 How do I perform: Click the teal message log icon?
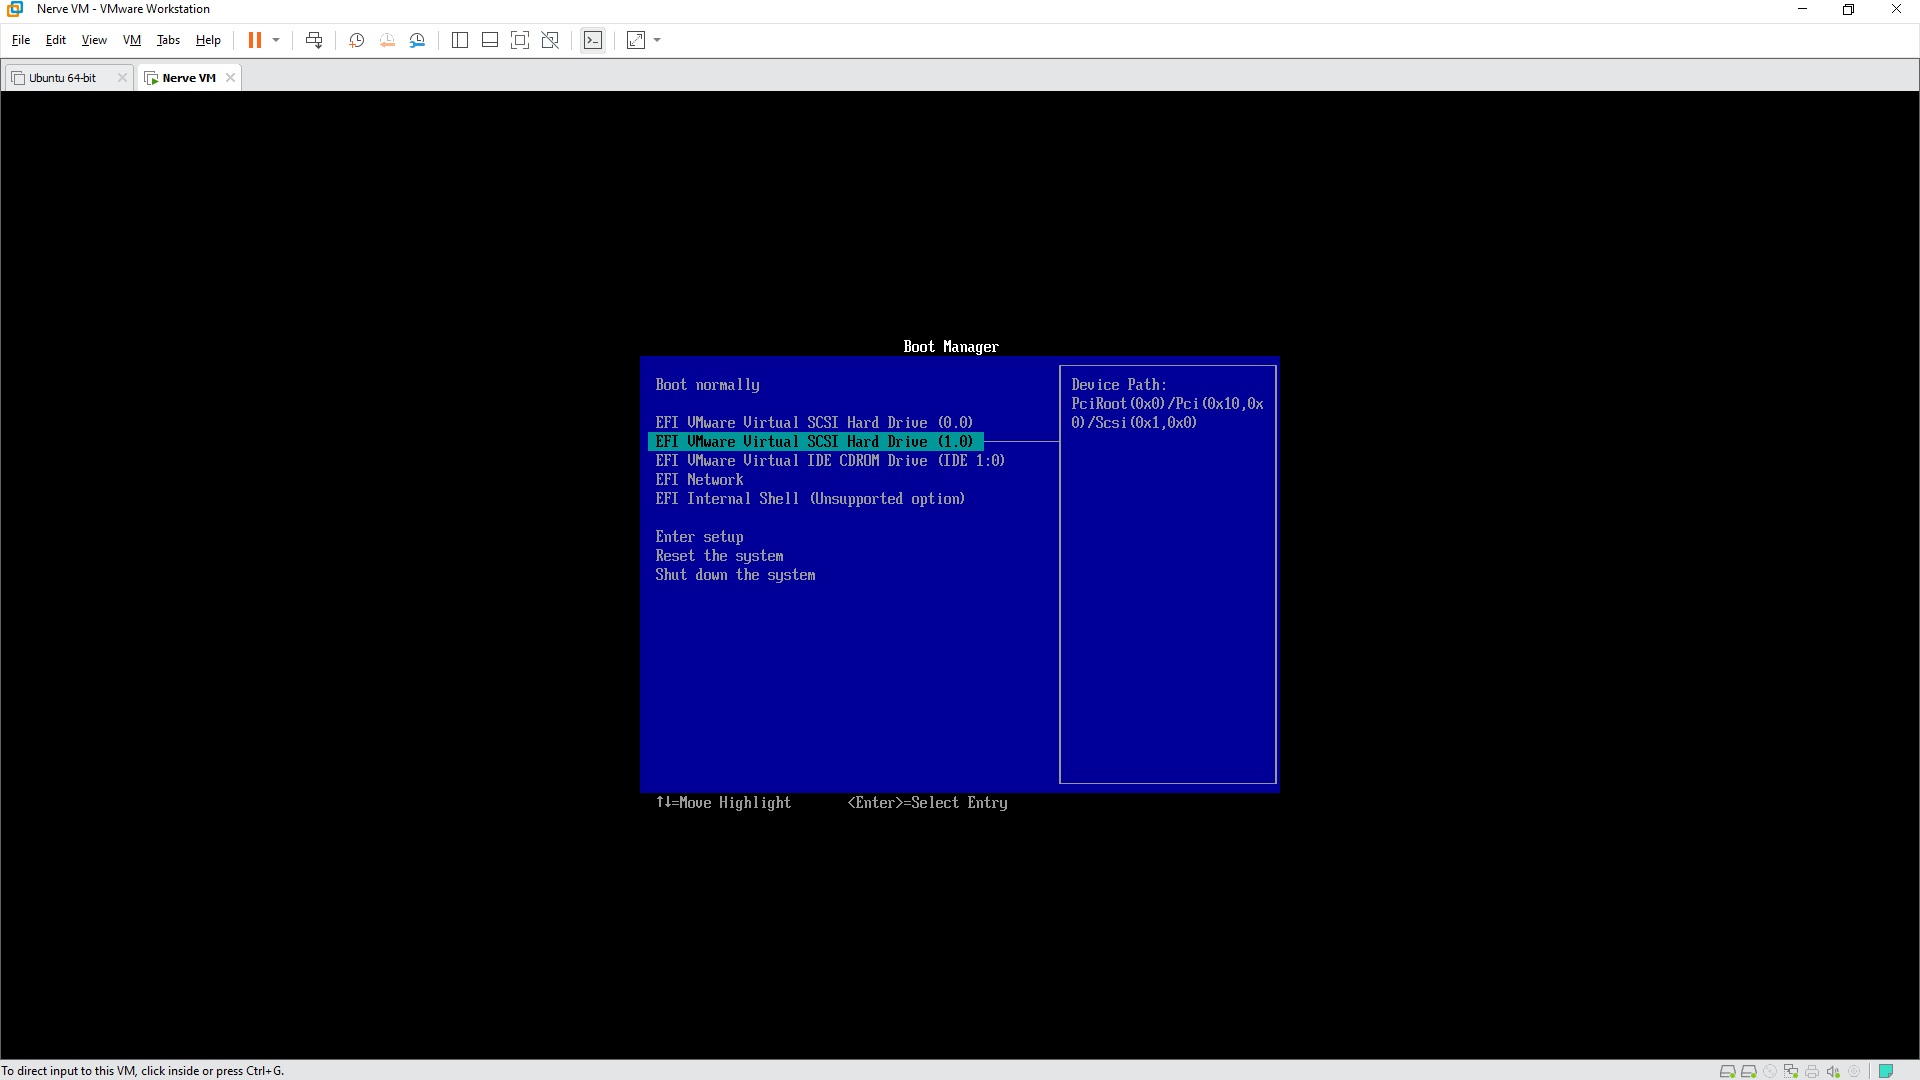click(1885, 1071)
